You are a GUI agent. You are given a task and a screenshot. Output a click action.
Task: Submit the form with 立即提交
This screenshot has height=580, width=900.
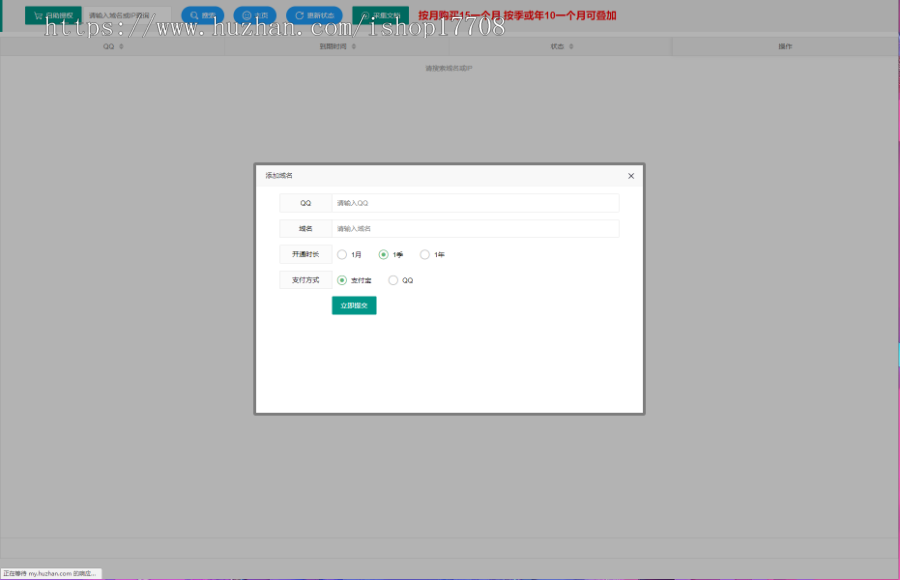point(354,306)
